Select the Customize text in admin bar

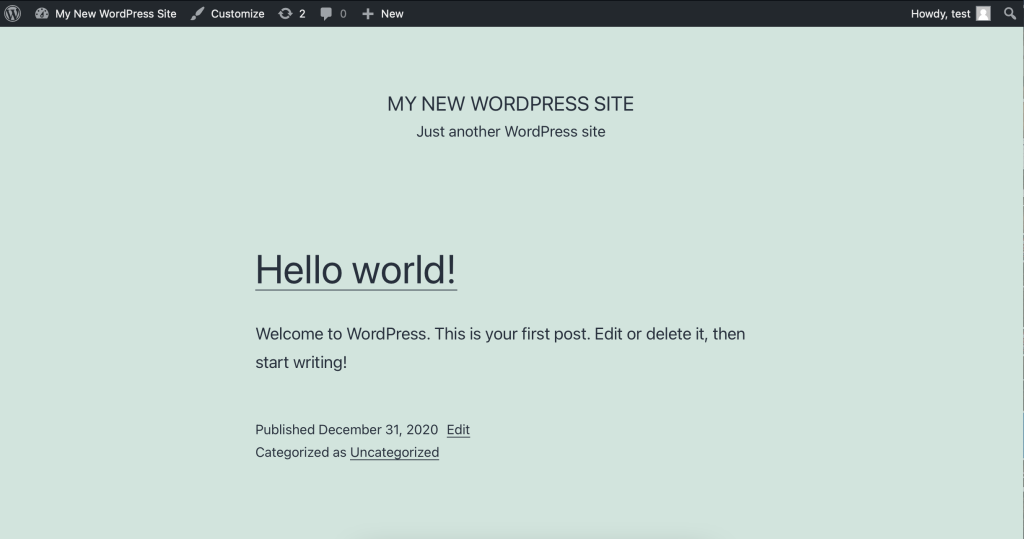pyautogui.click(x=237, y=14)
